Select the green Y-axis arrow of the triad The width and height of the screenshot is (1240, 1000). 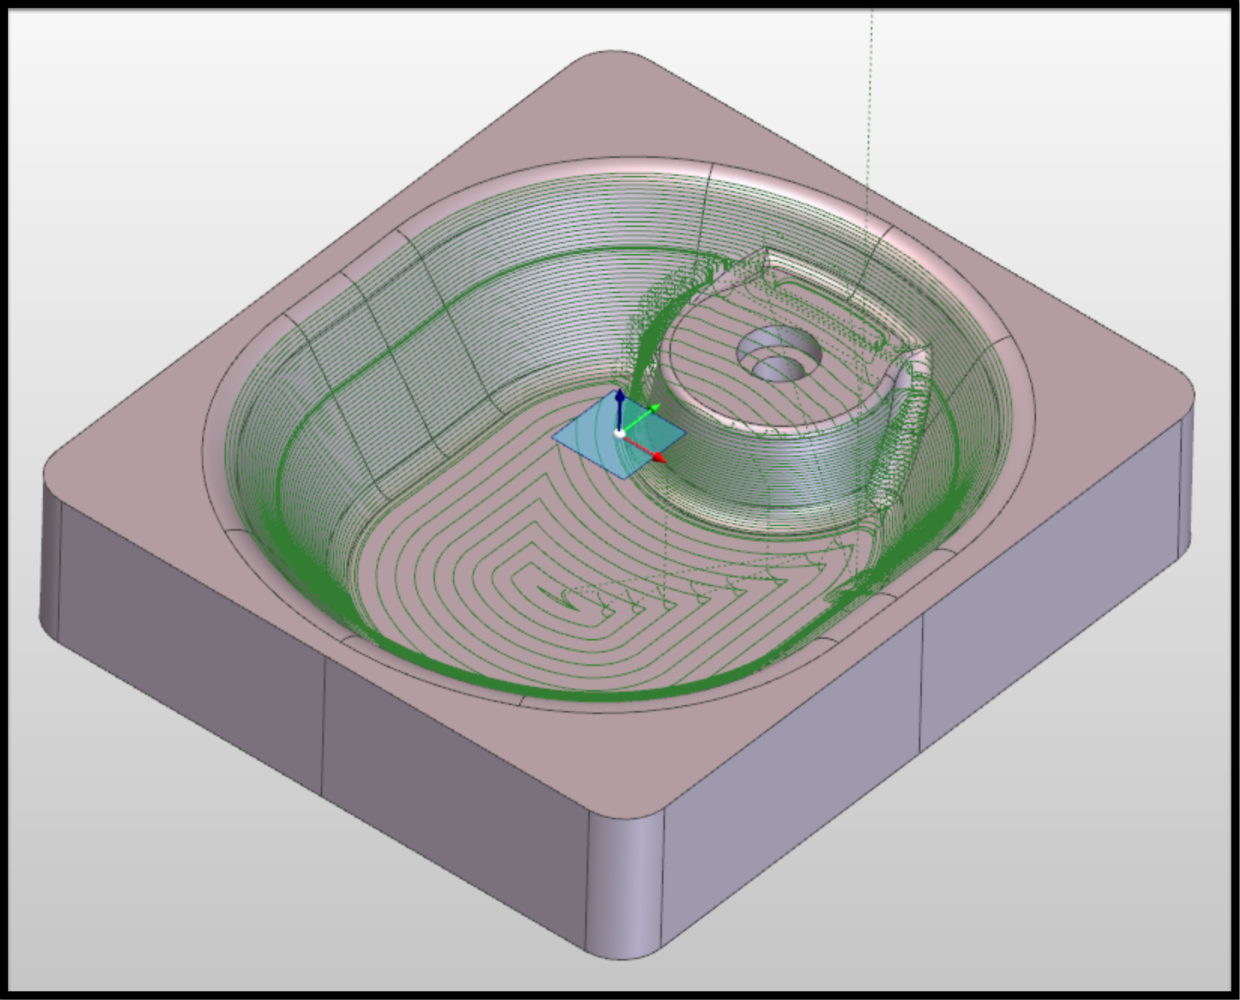pyautogui.click(x=641, y=419)
